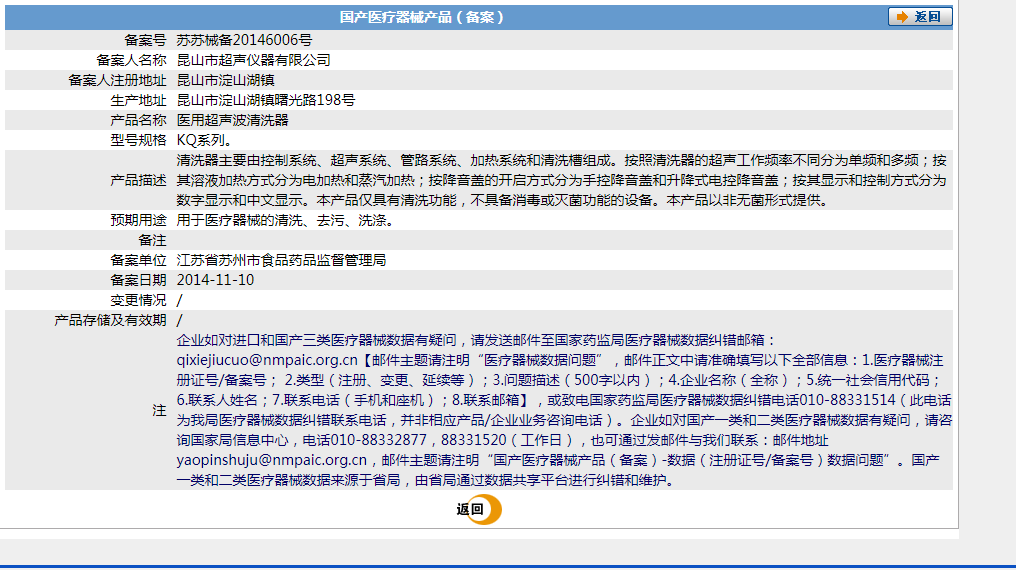Viewport: 1016px width, 570px height.
Task: Click the email qixiejiucuo@nmpaic.org.cn
Action: coord(266,360)
